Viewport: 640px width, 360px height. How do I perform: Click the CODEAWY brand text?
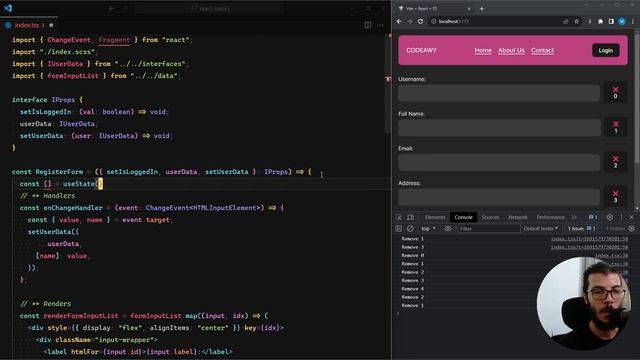tap(421, 50)
